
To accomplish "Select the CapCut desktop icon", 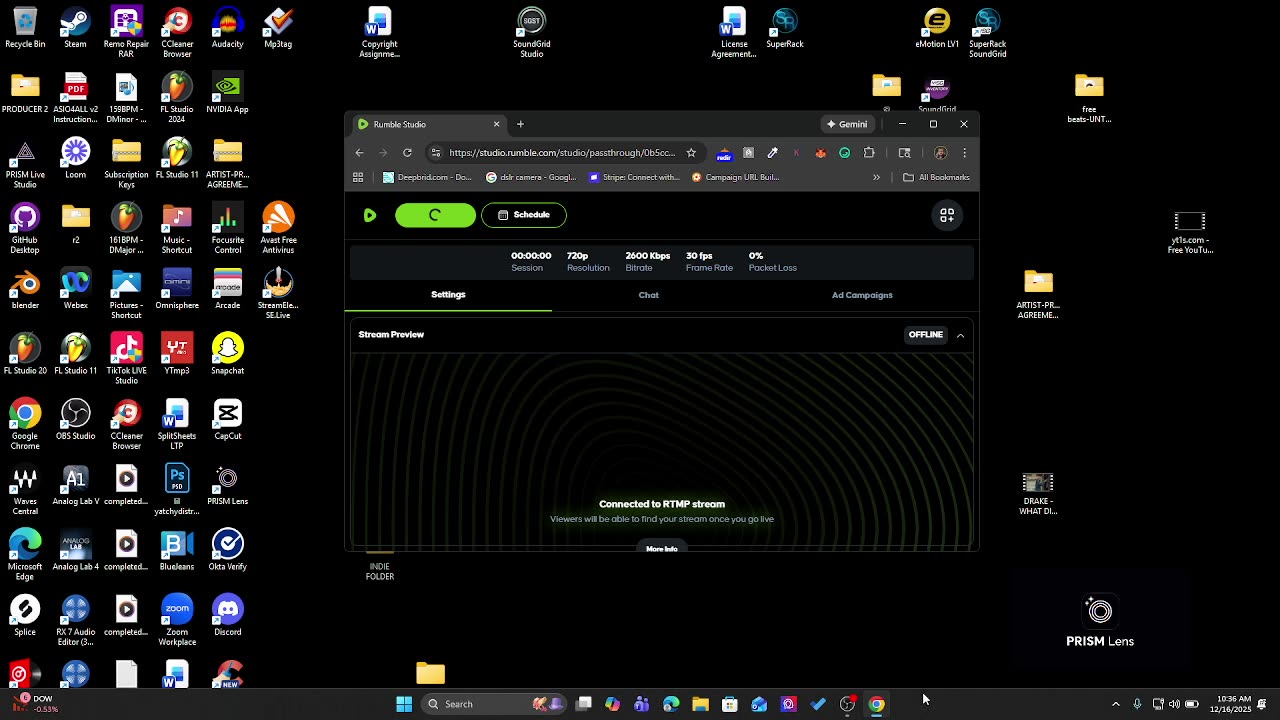I will pos(228,420).
